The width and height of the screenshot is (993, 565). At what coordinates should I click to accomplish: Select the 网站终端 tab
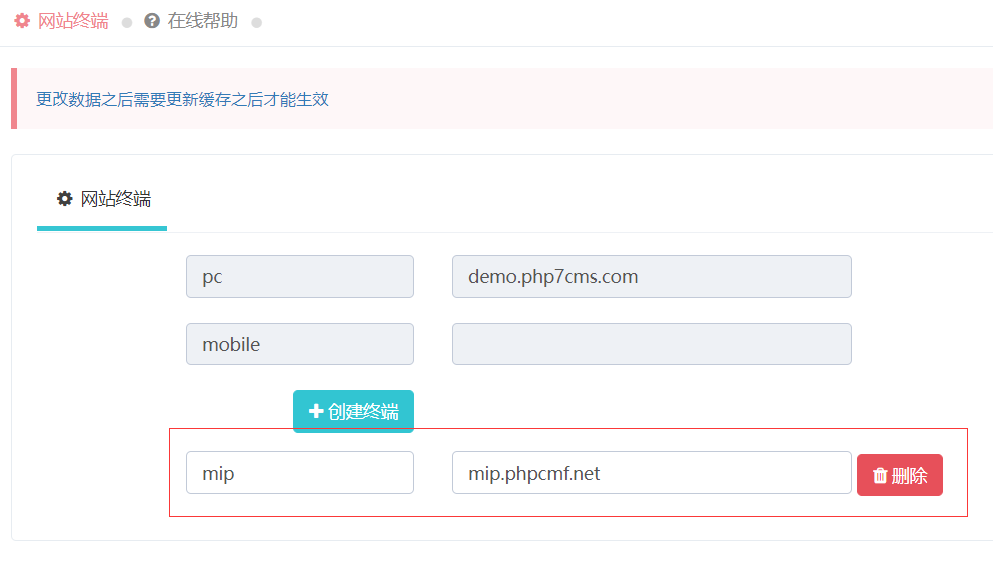pos(102,200)
